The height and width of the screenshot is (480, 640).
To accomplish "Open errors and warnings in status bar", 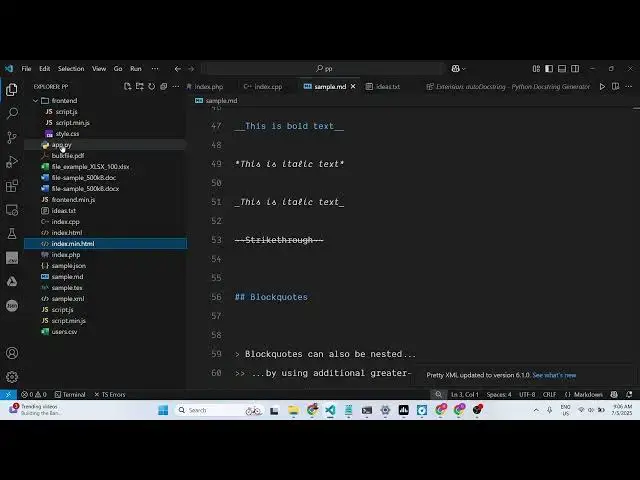I will click(34, 394).
